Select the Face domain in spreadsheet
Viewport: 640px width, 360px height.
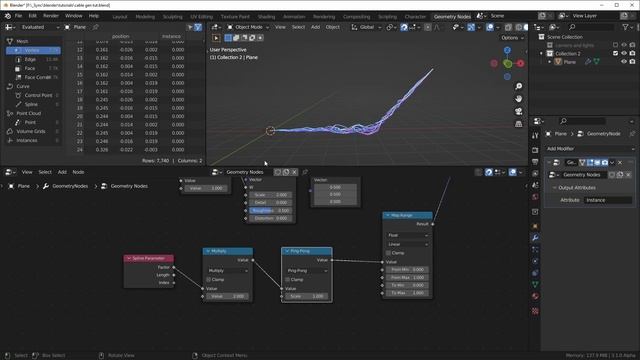[33, 68]
